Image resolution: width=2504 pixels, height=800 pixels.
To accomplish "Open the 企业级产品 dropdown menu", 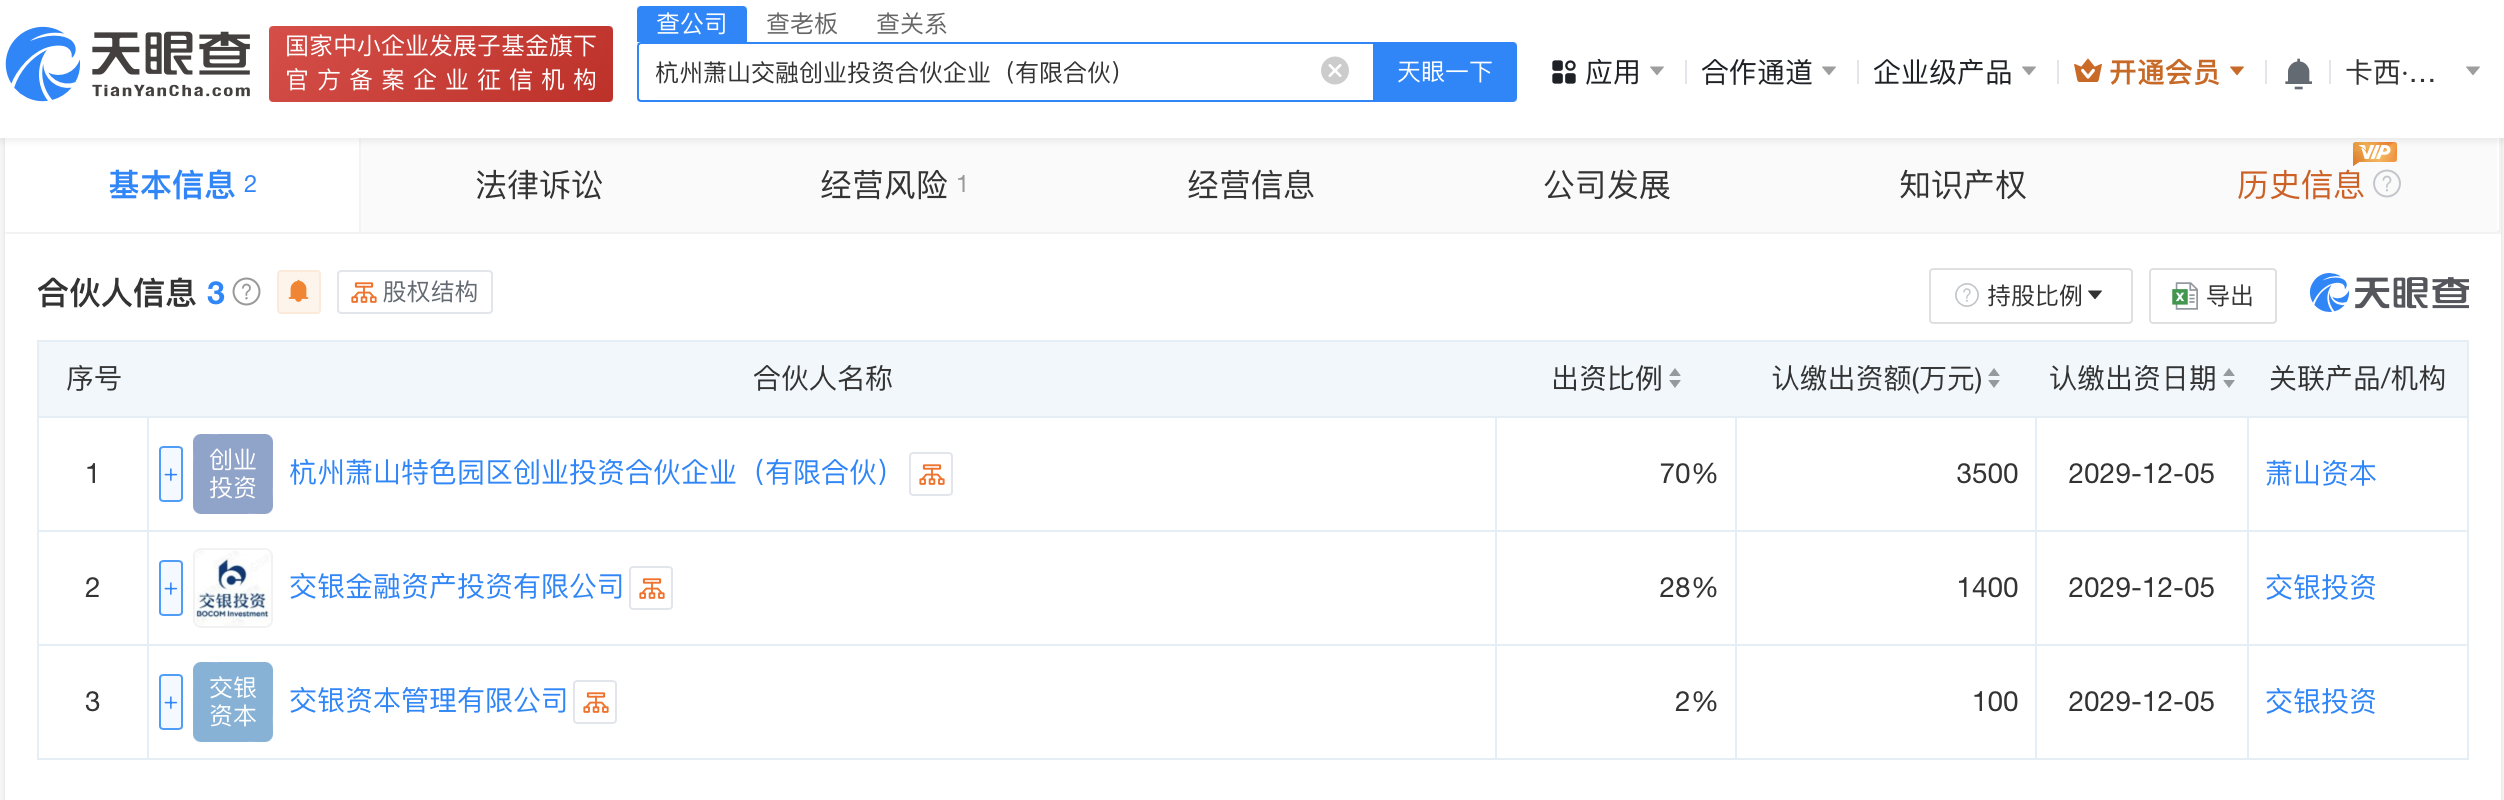I will (x=1953, y=72).
